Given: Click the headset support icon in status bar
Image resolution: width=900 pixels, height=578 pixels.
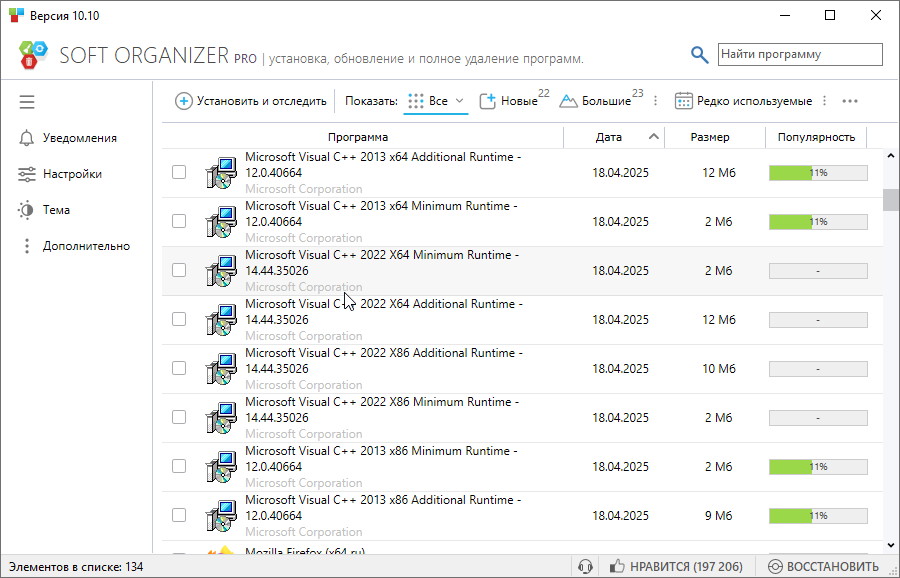Looking at the screenshot, I should (585, 567).
